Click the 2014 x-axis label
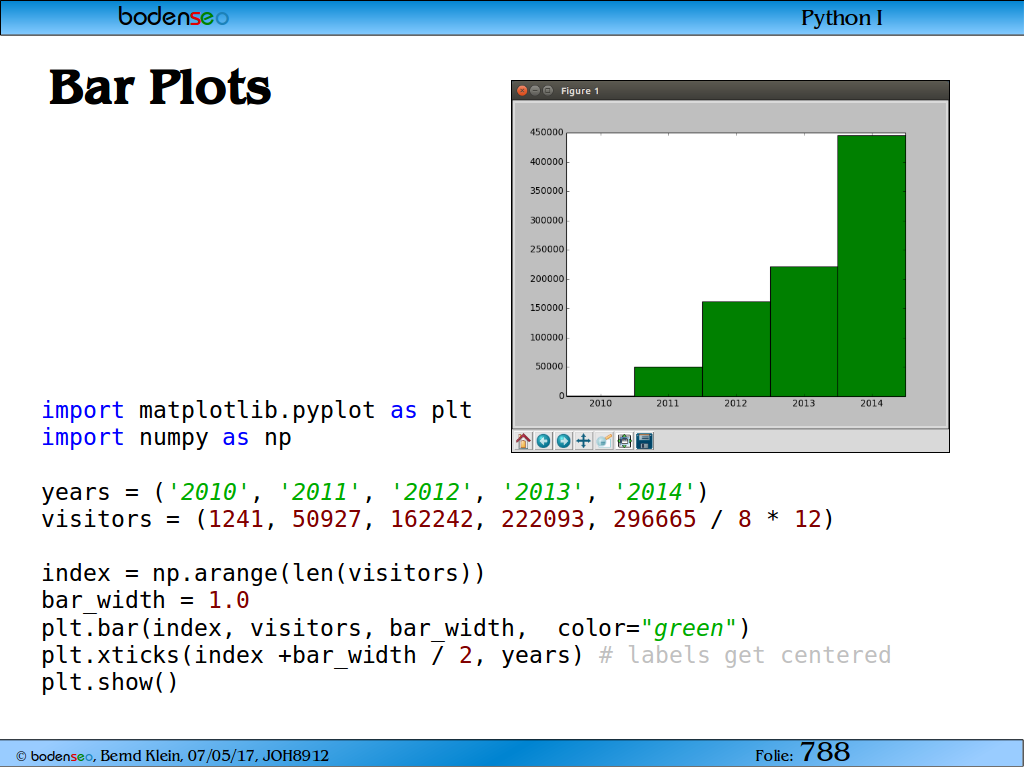 pos(871,404)
